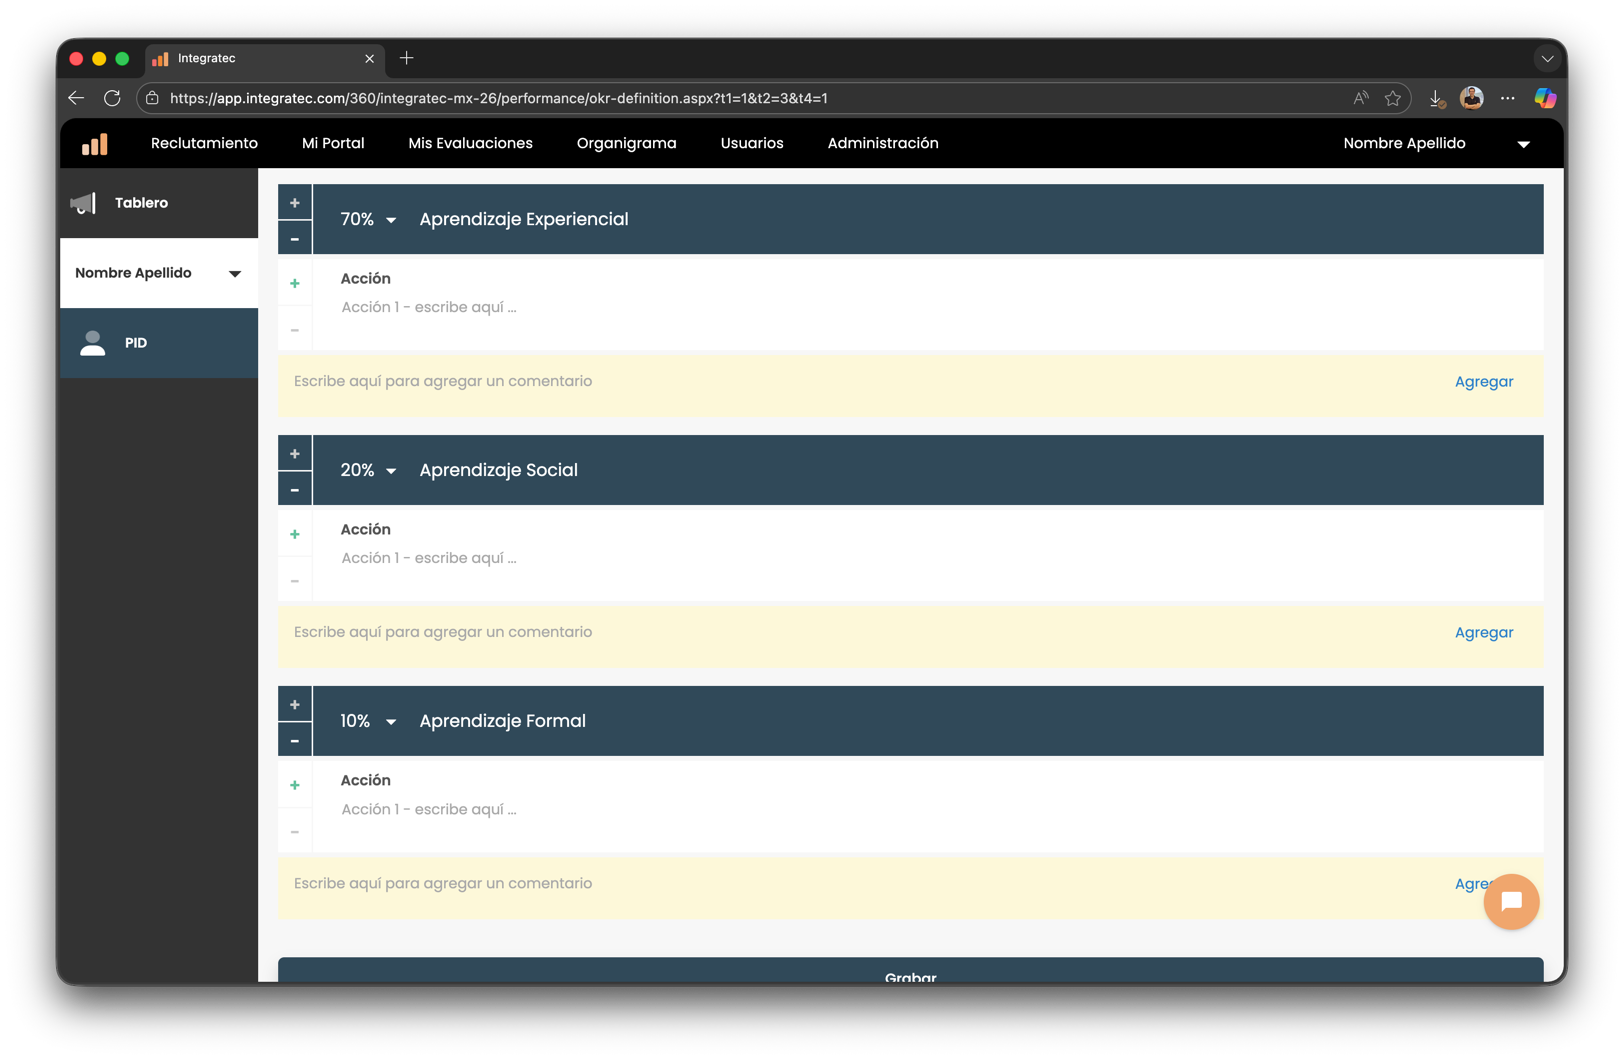Open the 20% weight dropdown
Viewport: 1624px width, 1060px height.
[x=369, y=471]
